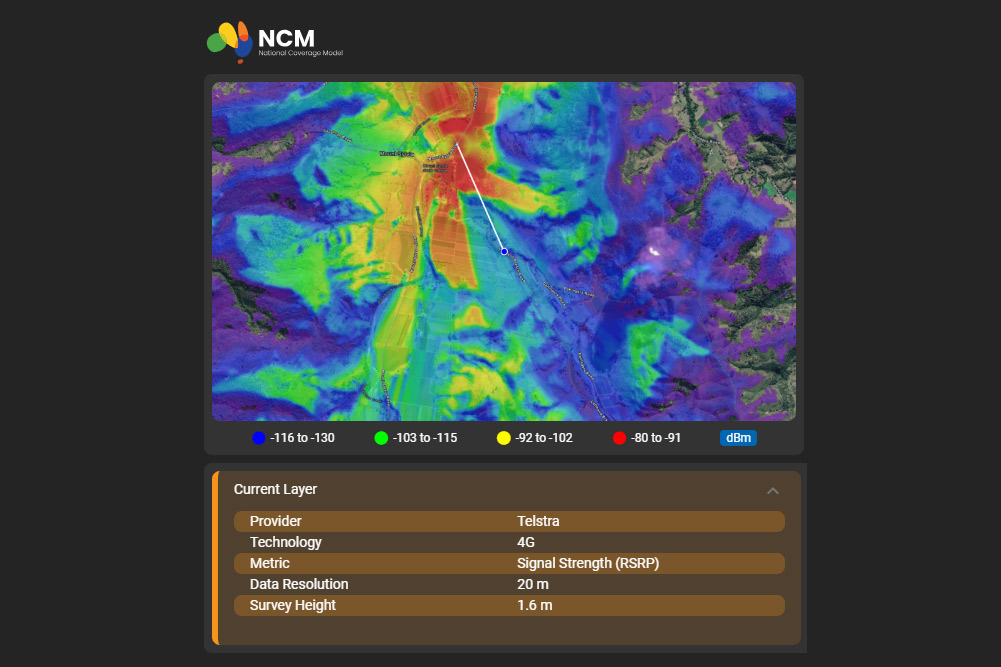The width and height of the screenshot is (1001, 667).
Task: Click the green -103 to -115 legend dot
Action: point(381,437)
